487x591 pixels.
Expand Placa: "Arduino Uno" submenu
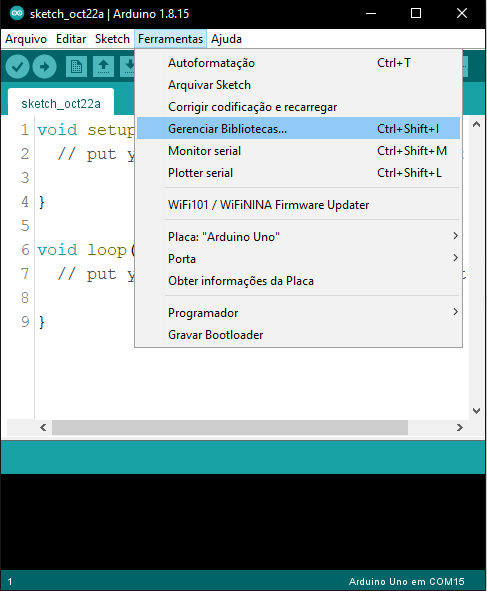click(298, 237)
